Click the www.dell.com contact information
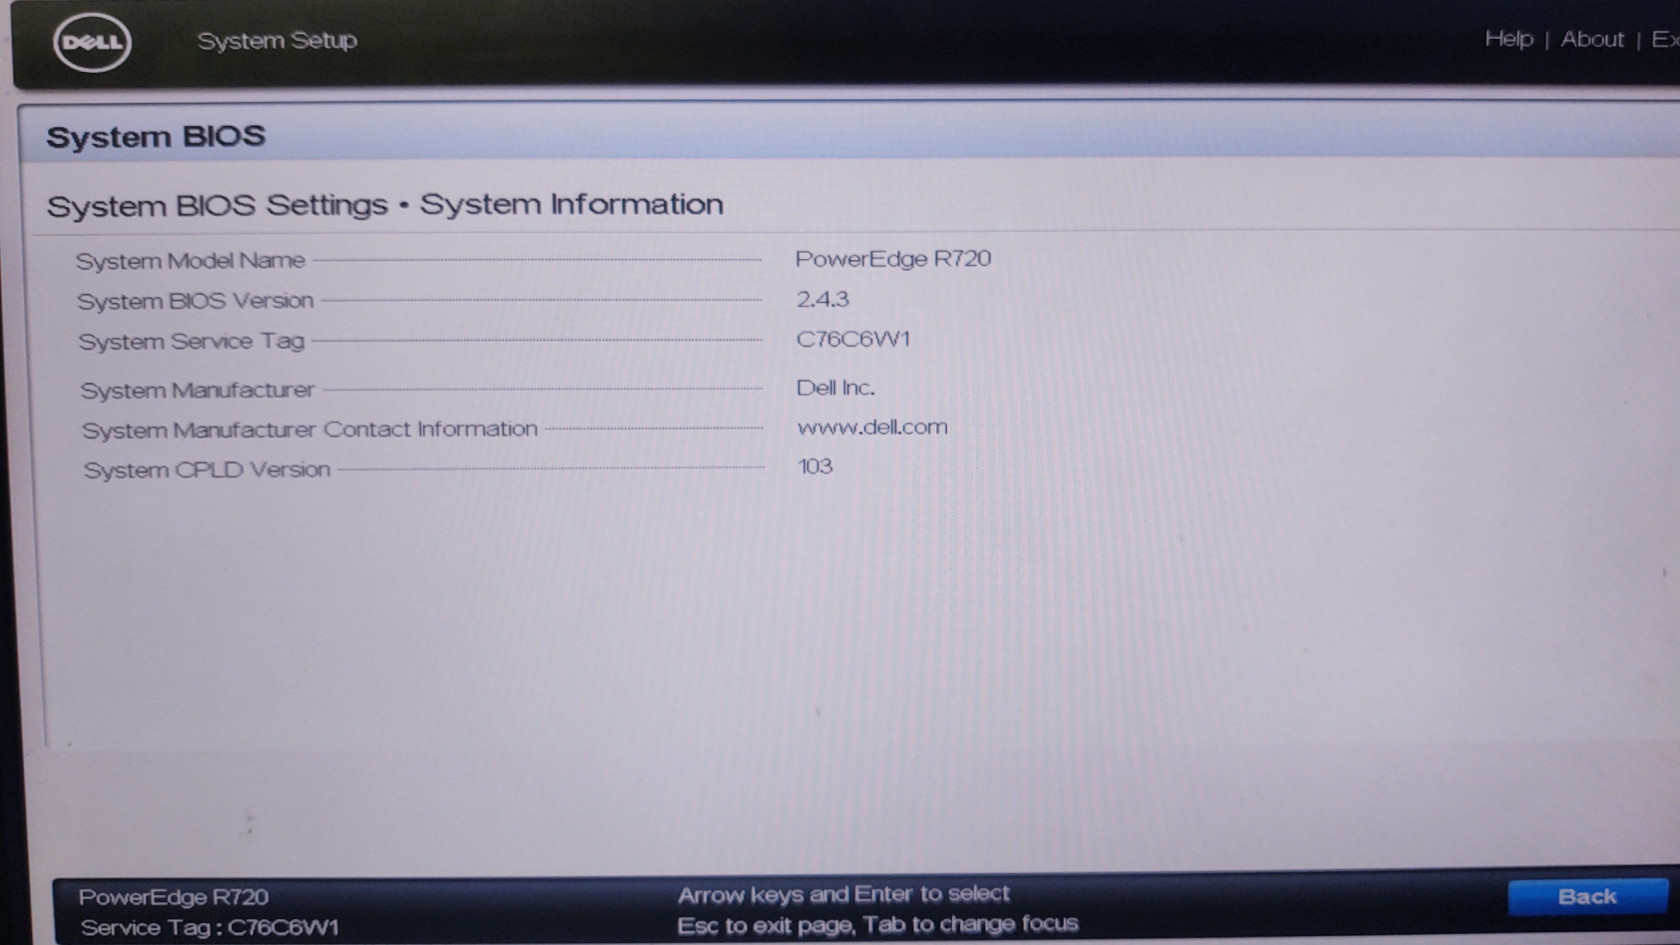This screenshot has width=1680, height=945. point(872,427)
